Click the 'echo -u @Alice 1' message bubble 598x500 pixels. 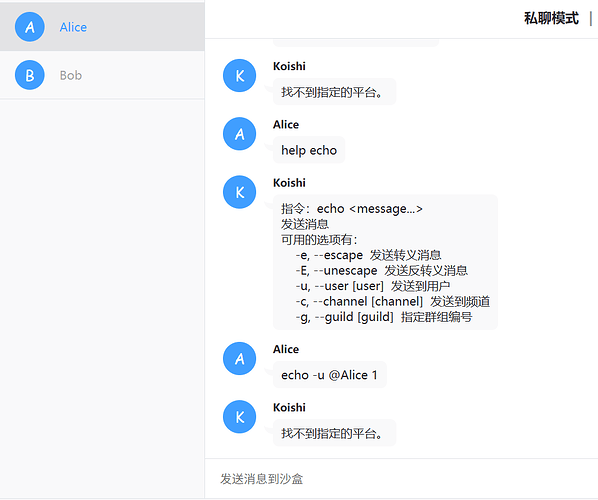tap(330, 375)
